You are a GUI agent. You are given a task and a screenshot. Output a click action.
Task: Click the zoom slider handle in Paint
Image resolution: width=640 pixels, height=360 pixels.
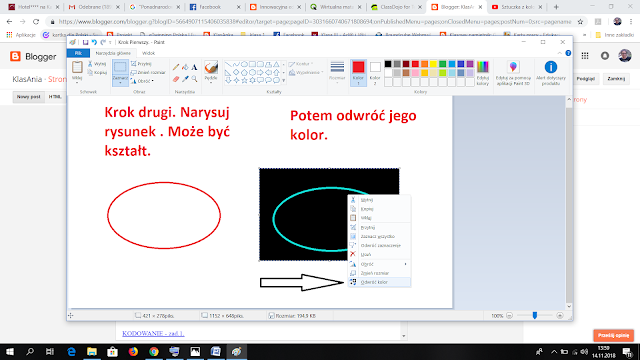tap(535, 316)
